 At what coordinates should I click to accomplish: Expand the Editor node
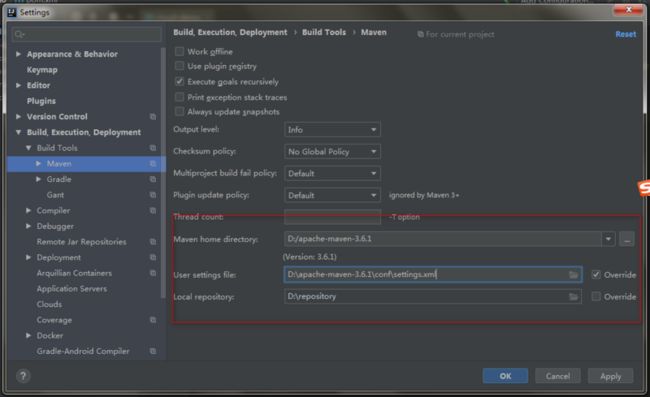pyautogui.click(x=18, y=85)
